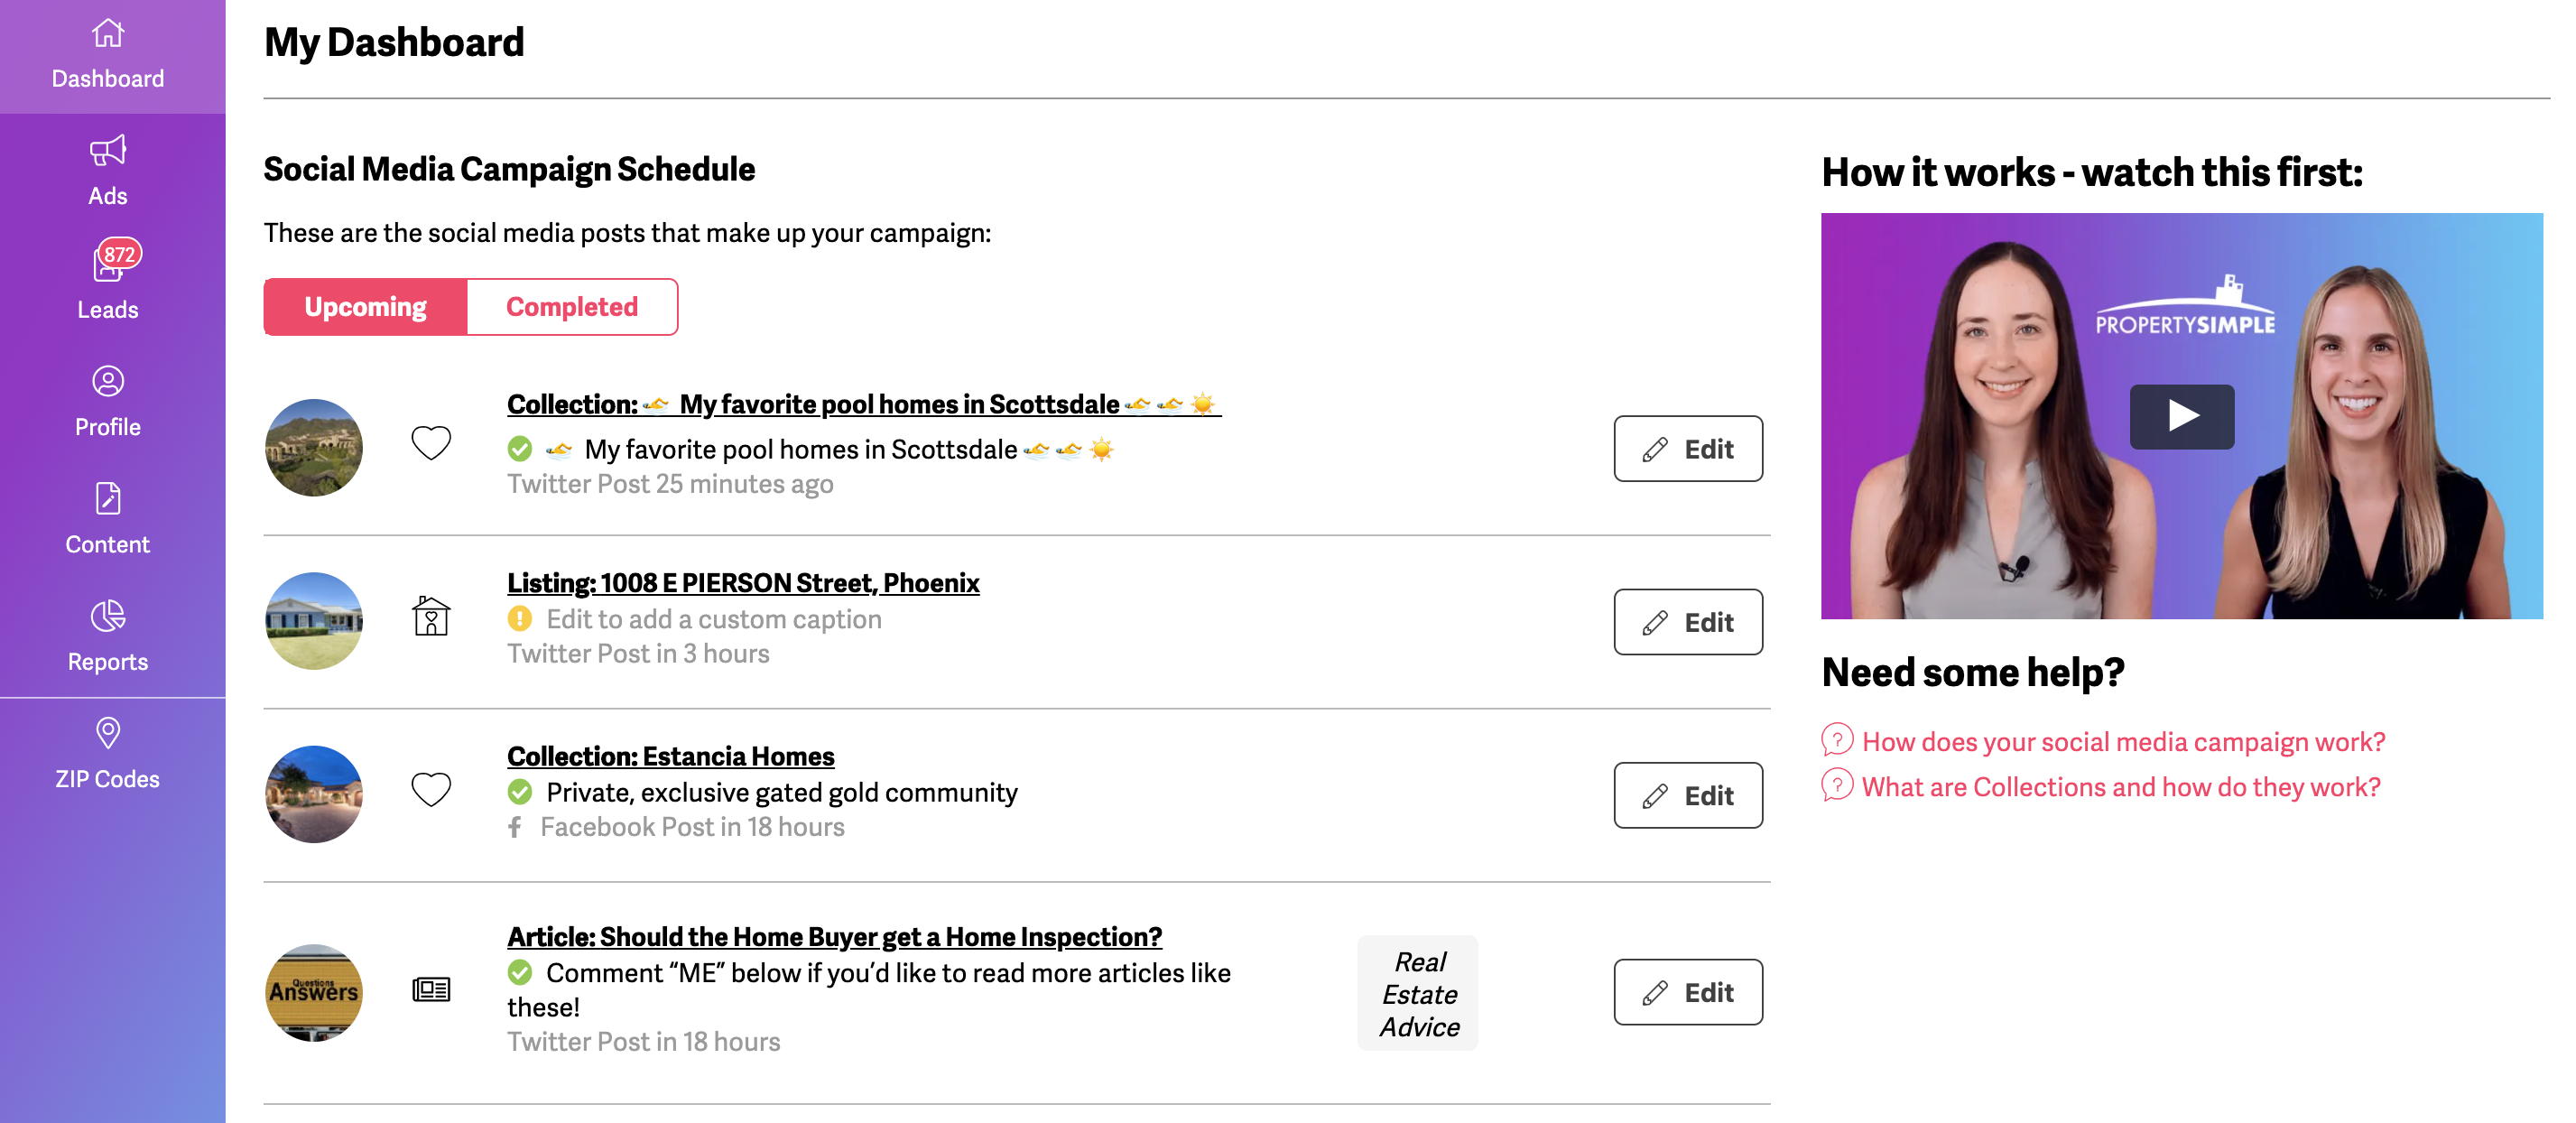
Task: Open the ZIP Codes map pin icon
Action: tap(108, 733)
